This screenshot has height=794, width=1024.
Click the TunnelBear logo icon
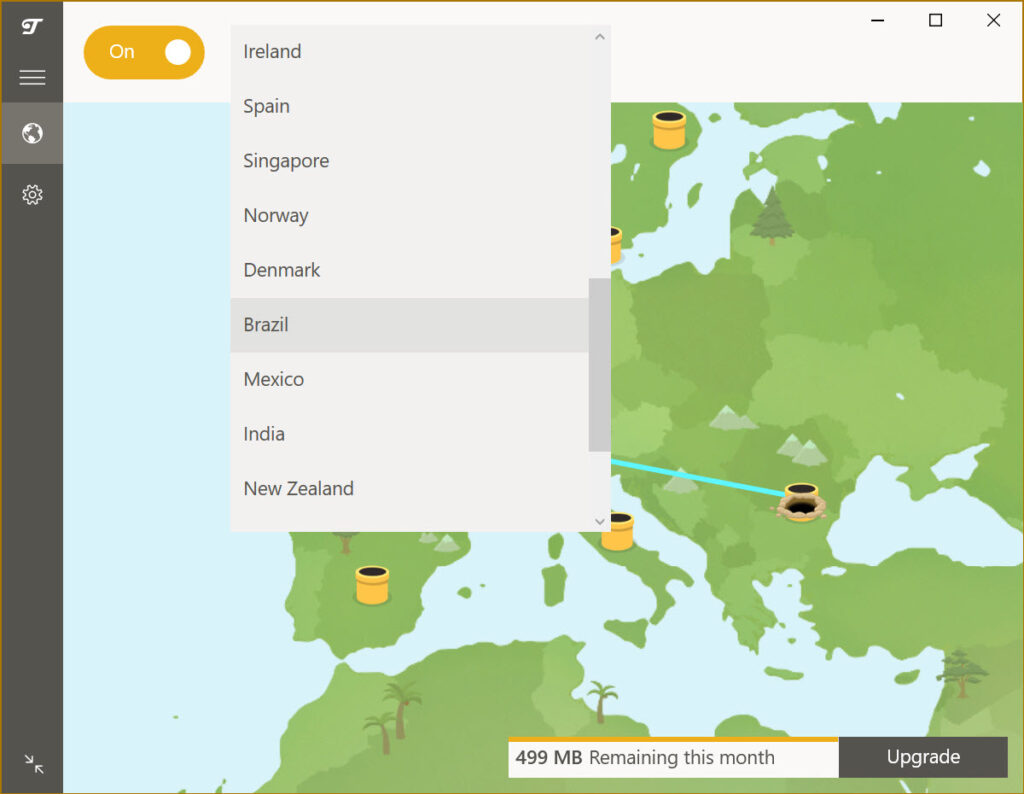click(x=31, y=26)
